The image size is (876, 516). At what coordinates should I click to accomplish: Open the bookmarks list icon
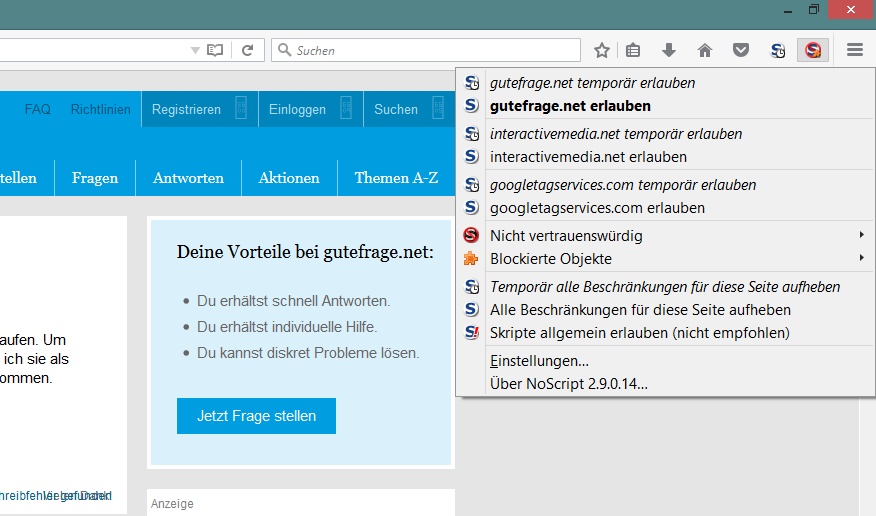pyautogui.click(x=633, y=50)
